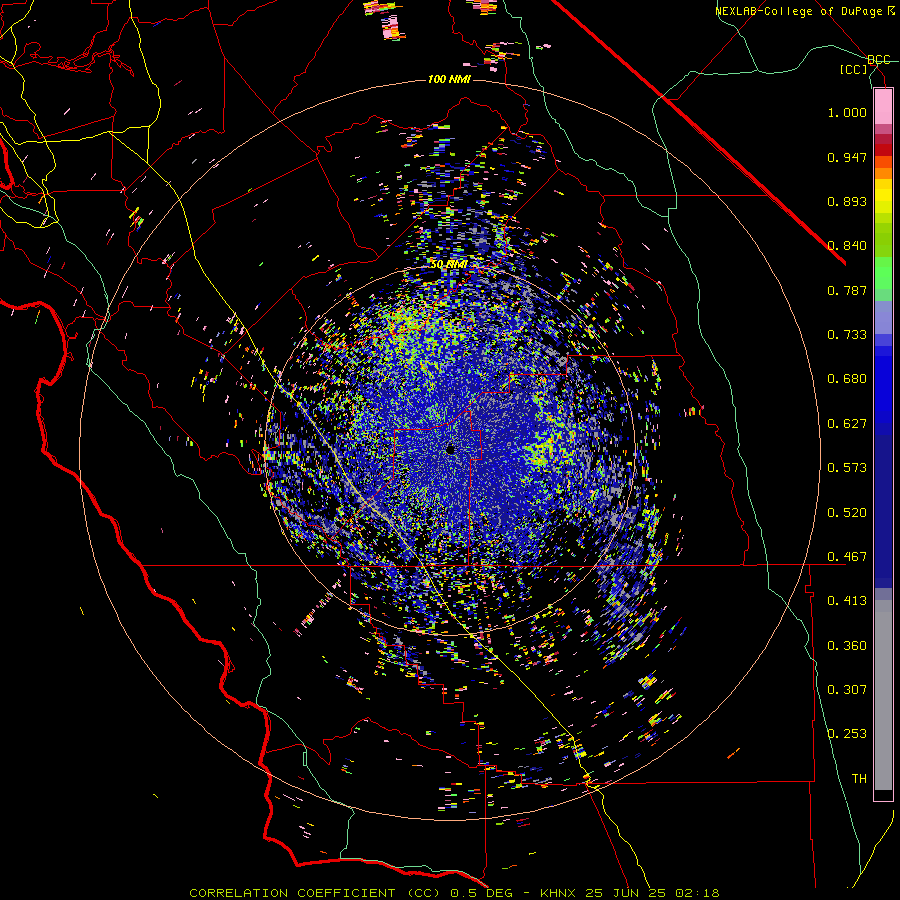Select the 1.000 scale value
Image resolution: width=900 pixels, height=900 pixels.
[x=847, y=112]
